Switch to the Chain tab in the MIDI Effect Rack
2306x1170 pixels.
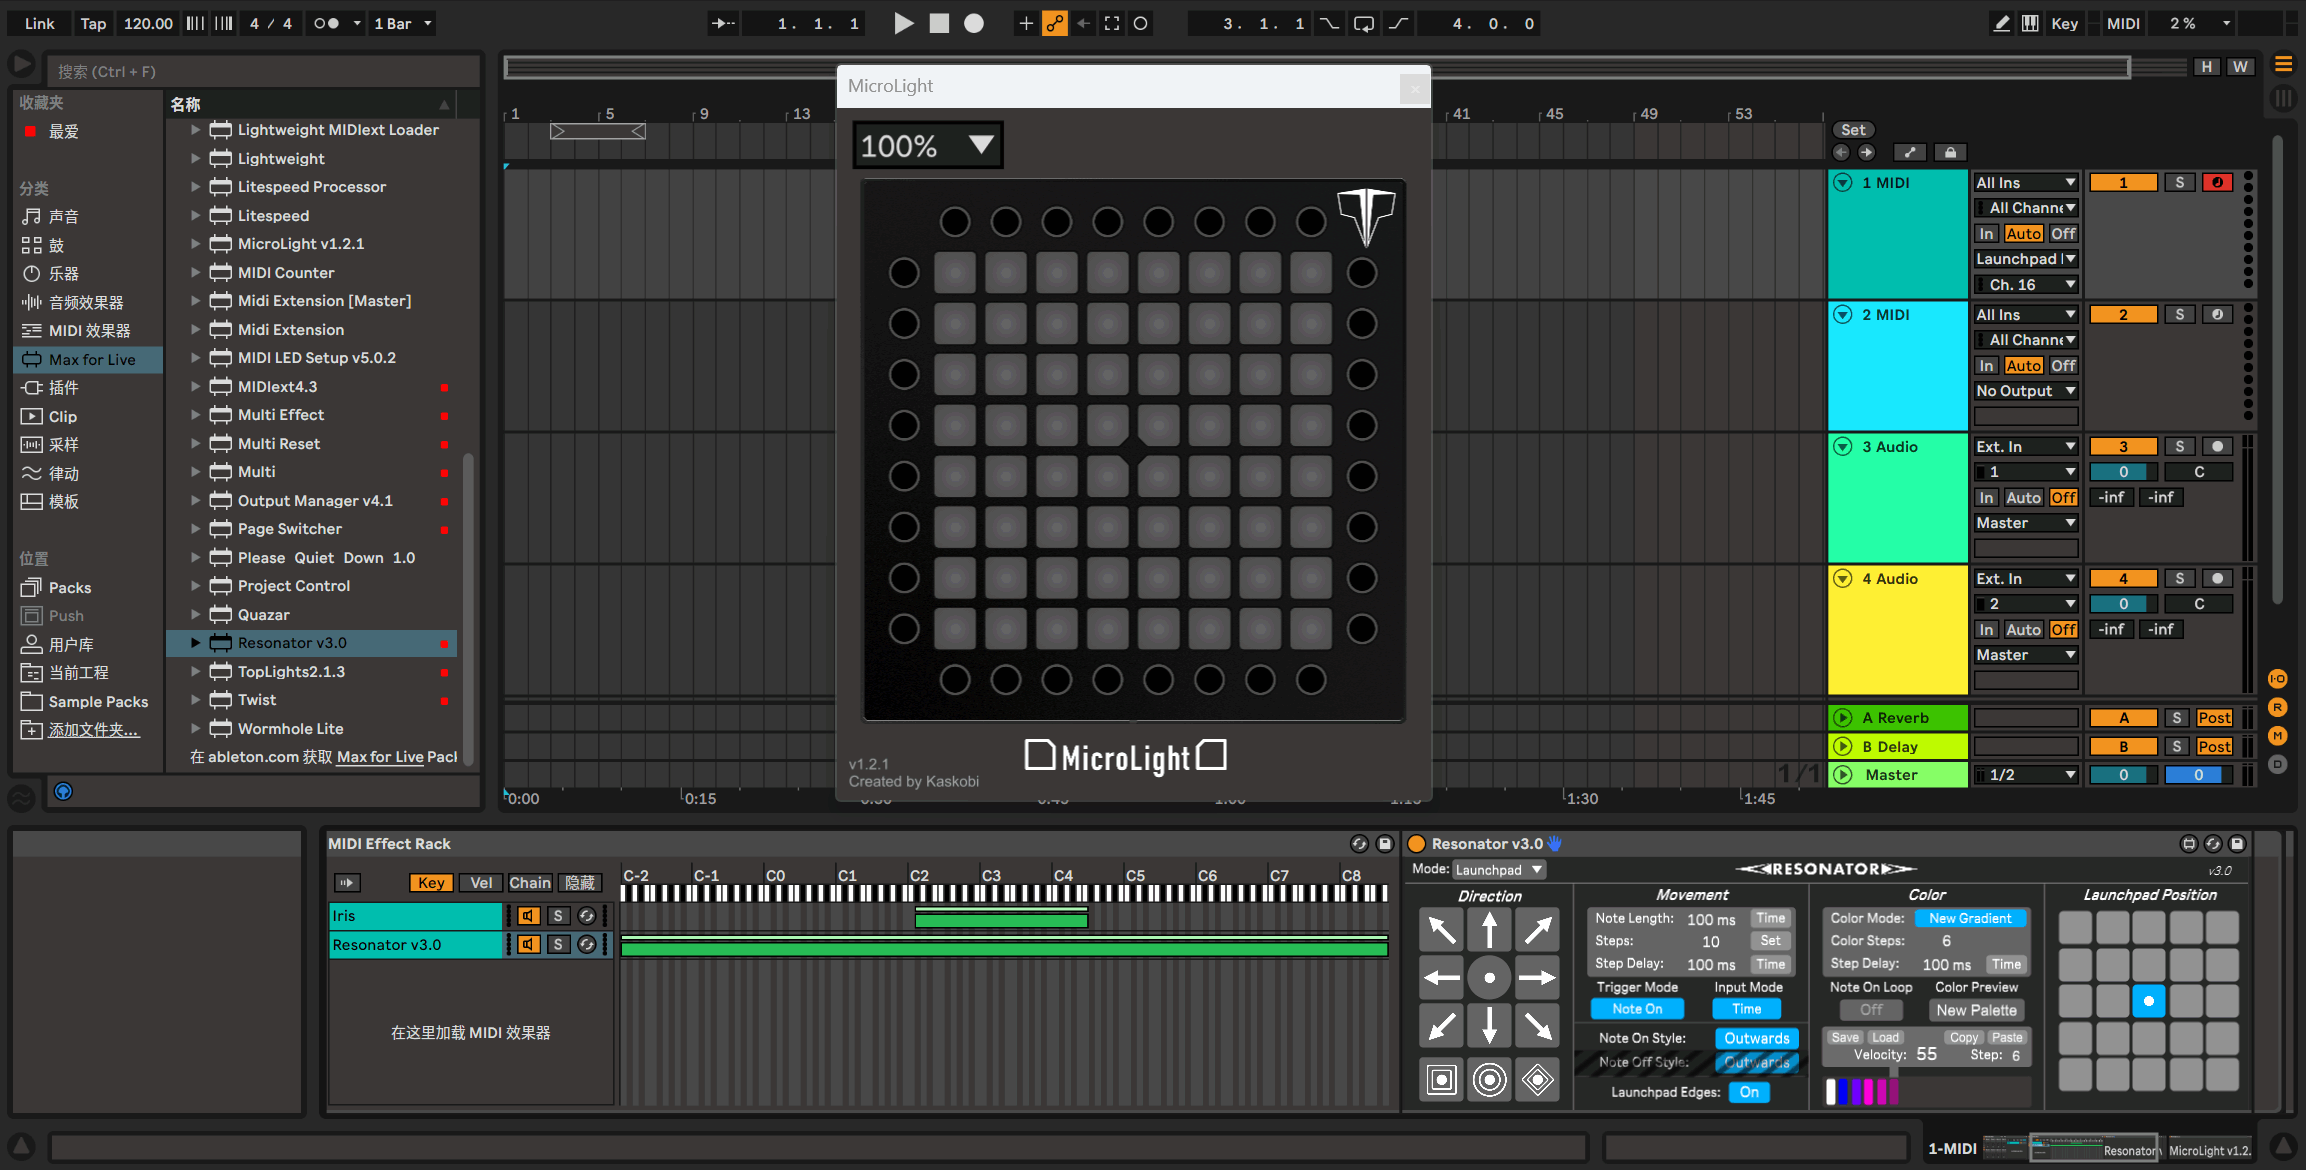click(530, 882)
